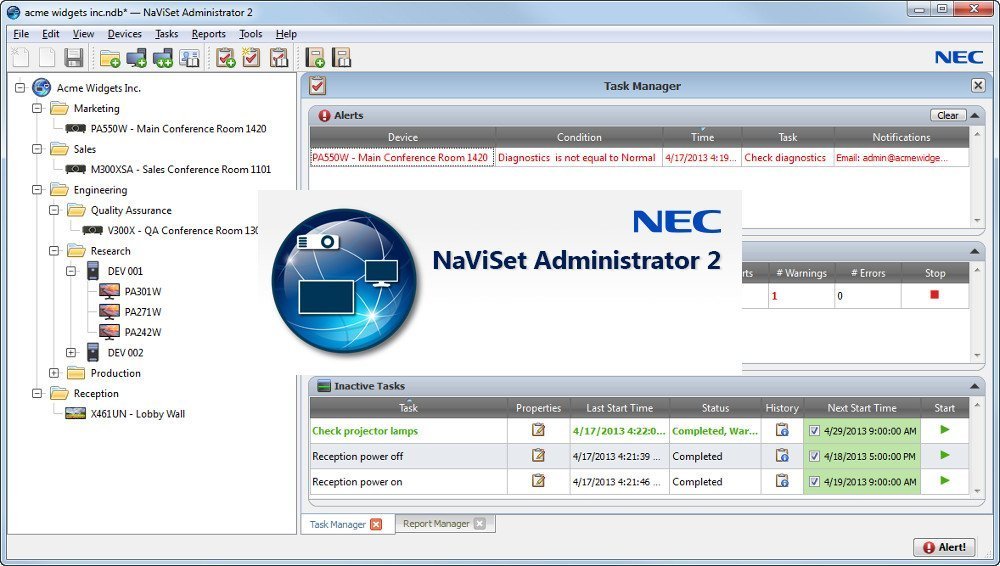Collapse the Sales folder
This screenshot has height=566, width=1000.
pos(37,149)
